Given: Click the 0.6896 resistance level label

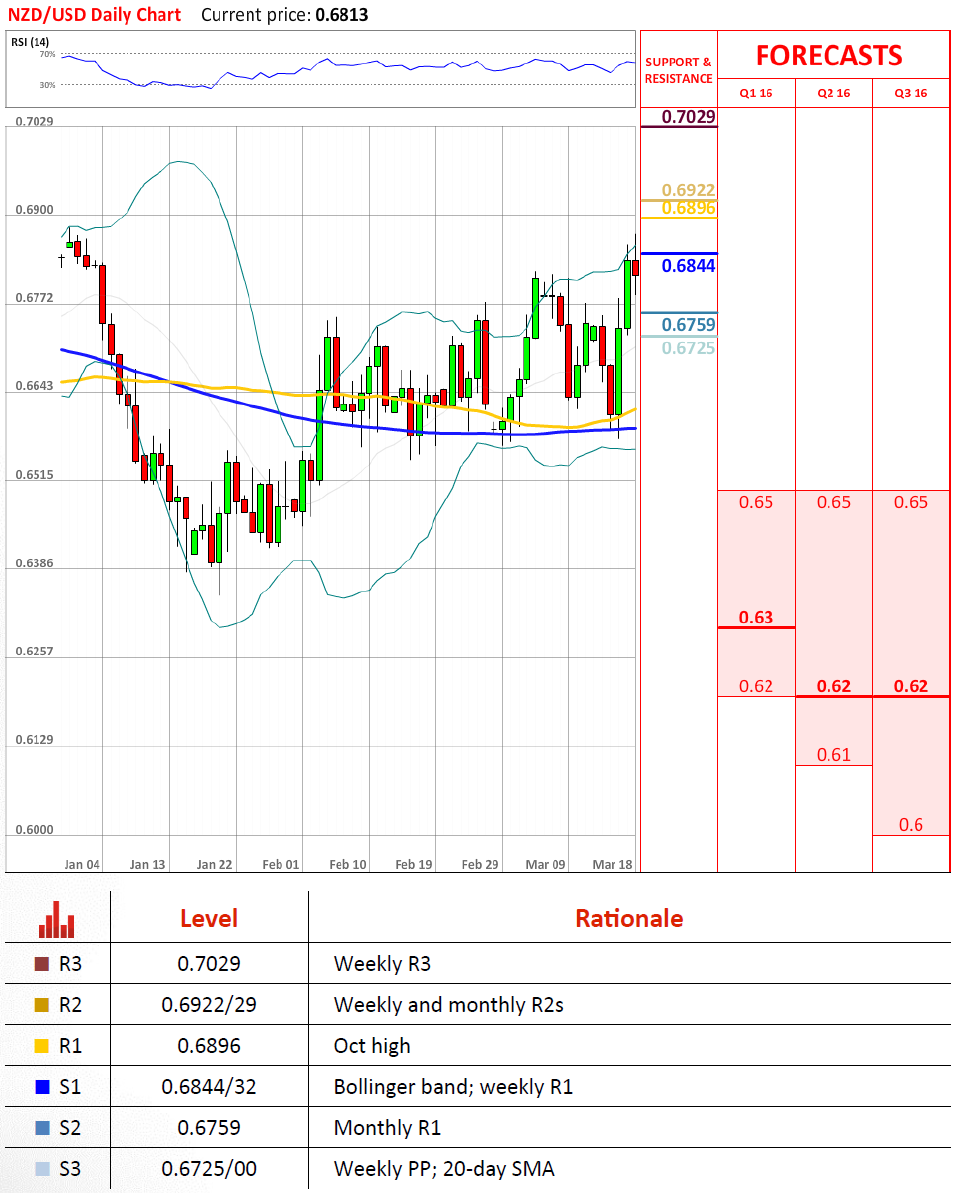Looking at the screenshot, I should (688, 208).
